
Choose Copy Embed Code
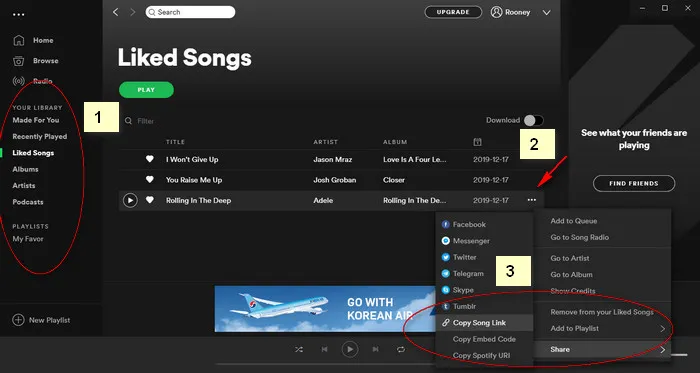point(484,339)
